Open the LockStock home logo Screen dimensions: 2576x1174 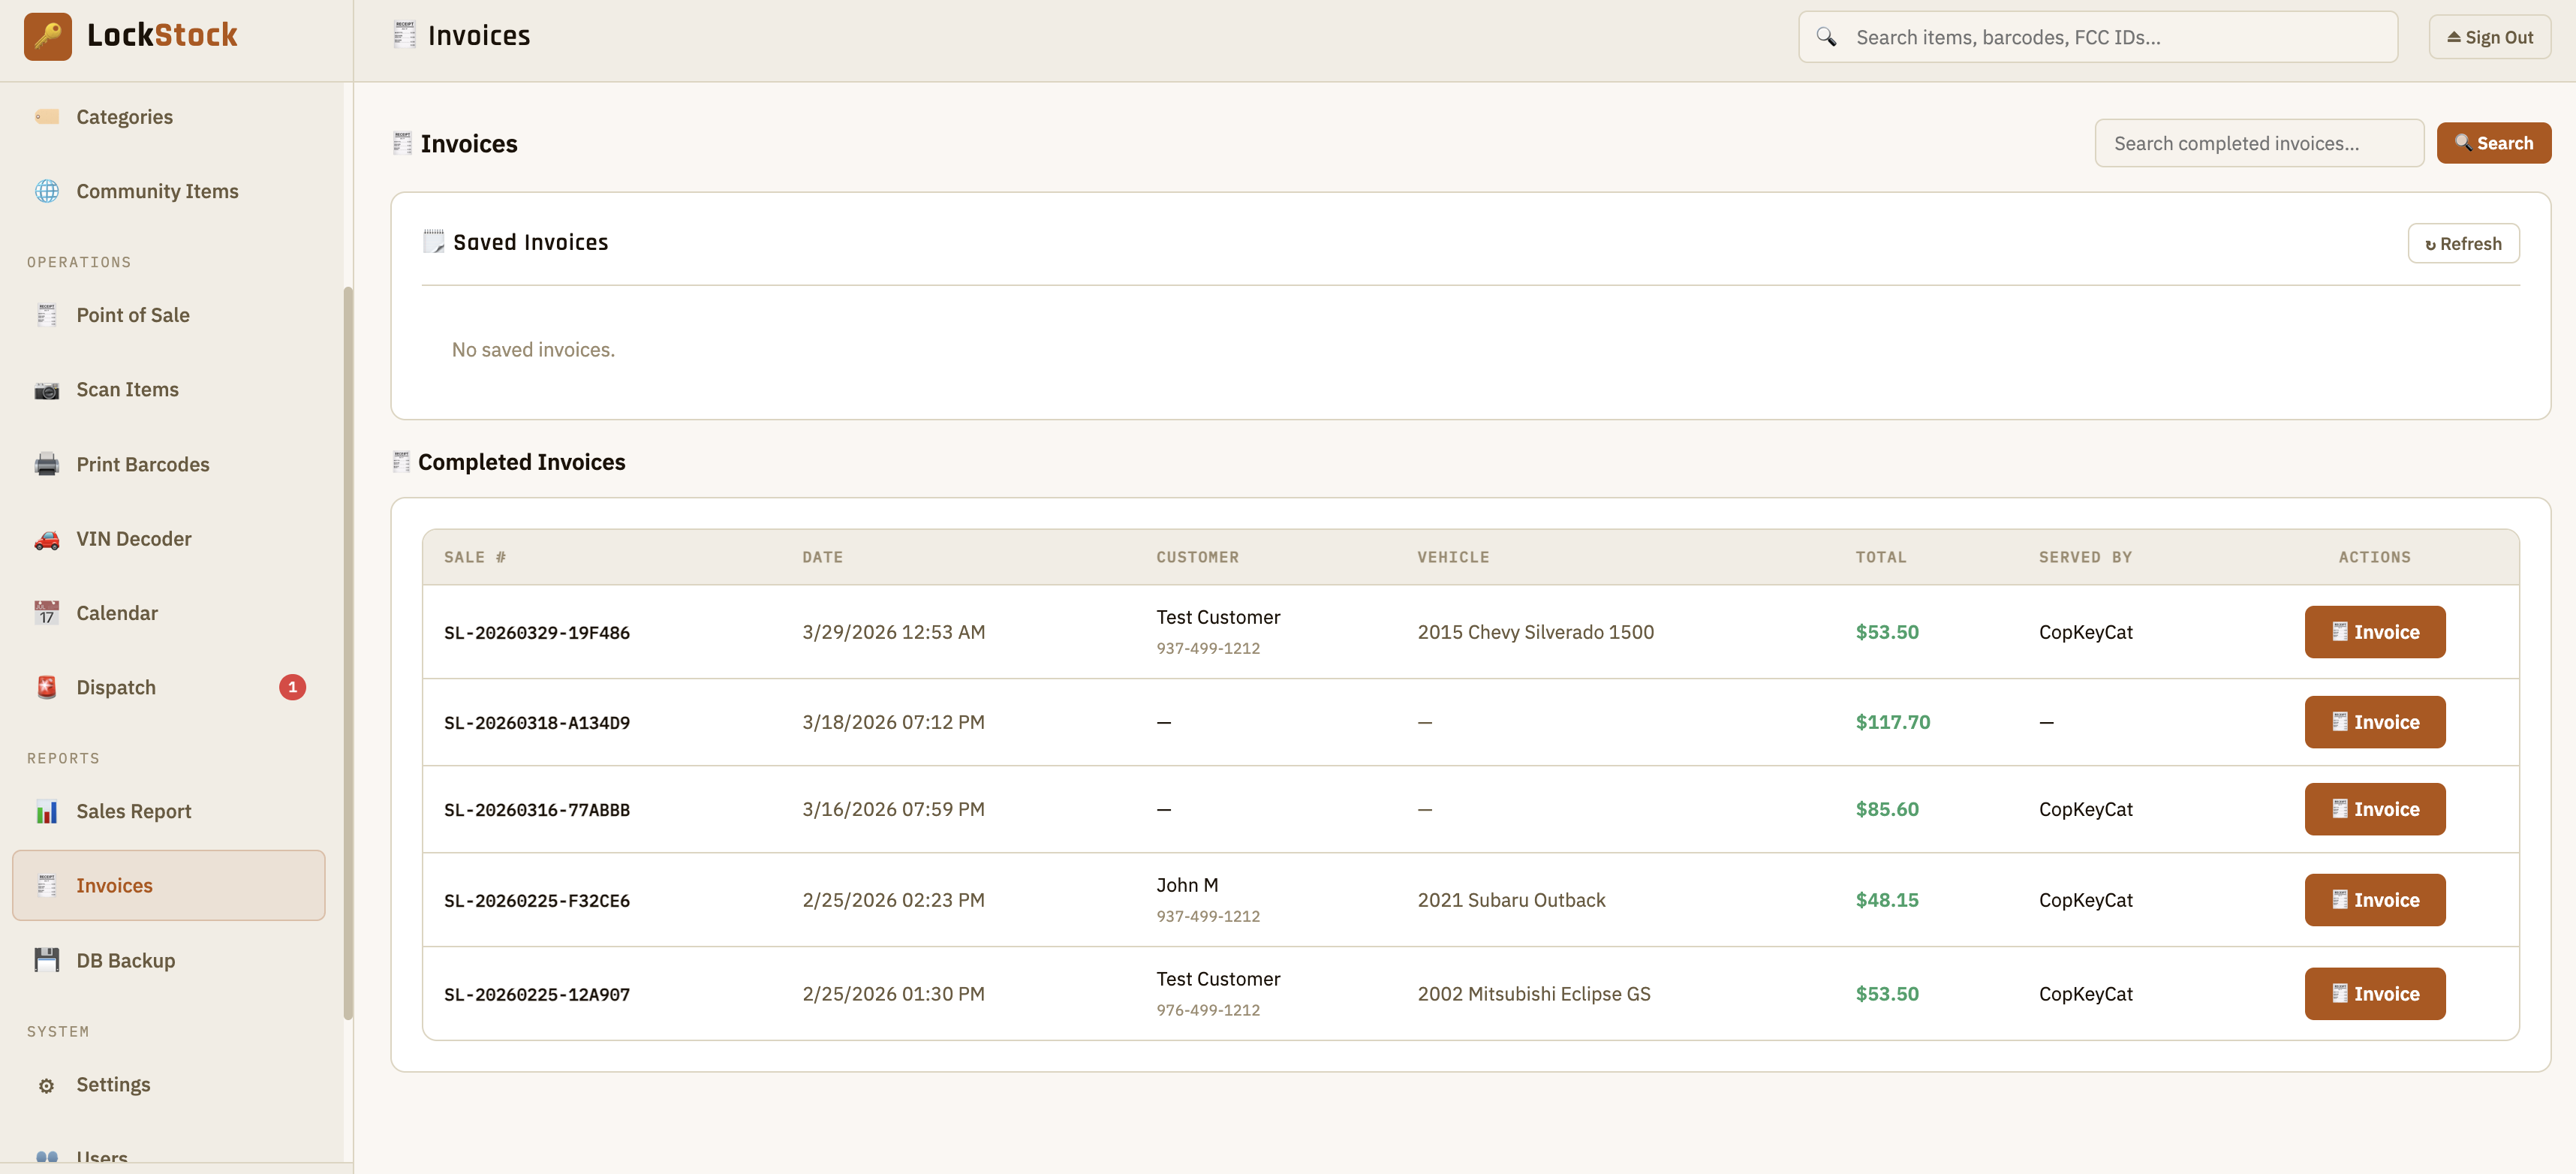pos(130,36)
